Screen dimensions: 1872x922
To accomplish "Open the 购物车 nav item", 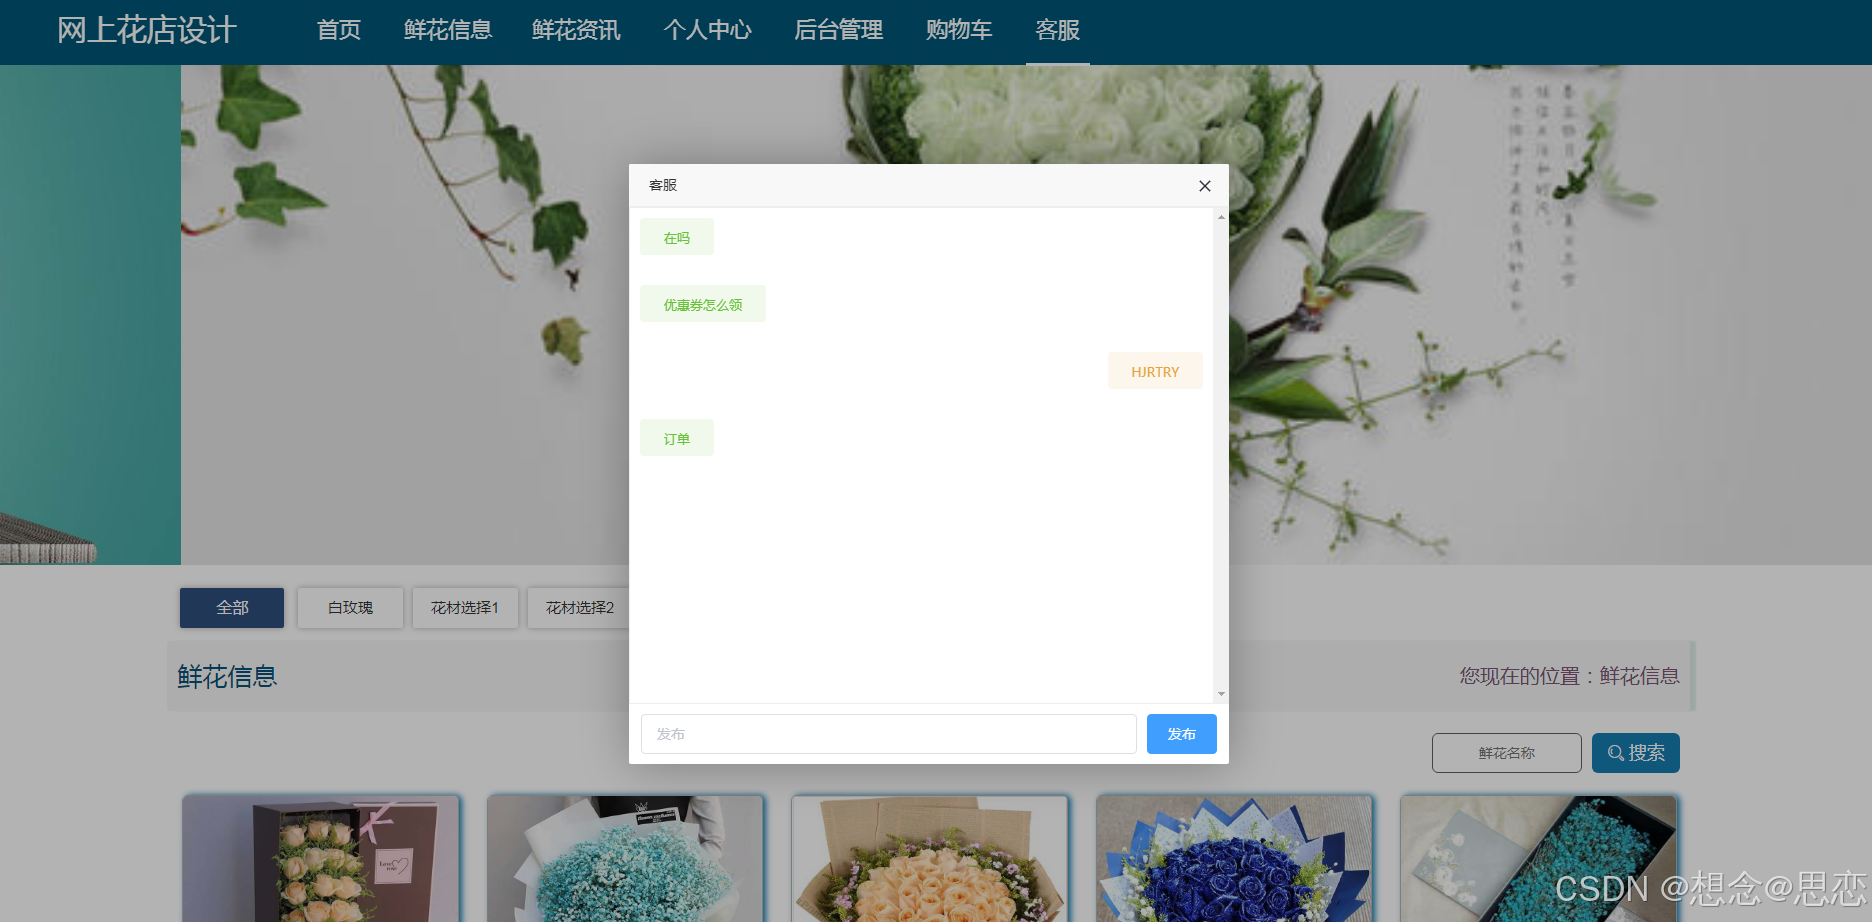I will 959,30.
